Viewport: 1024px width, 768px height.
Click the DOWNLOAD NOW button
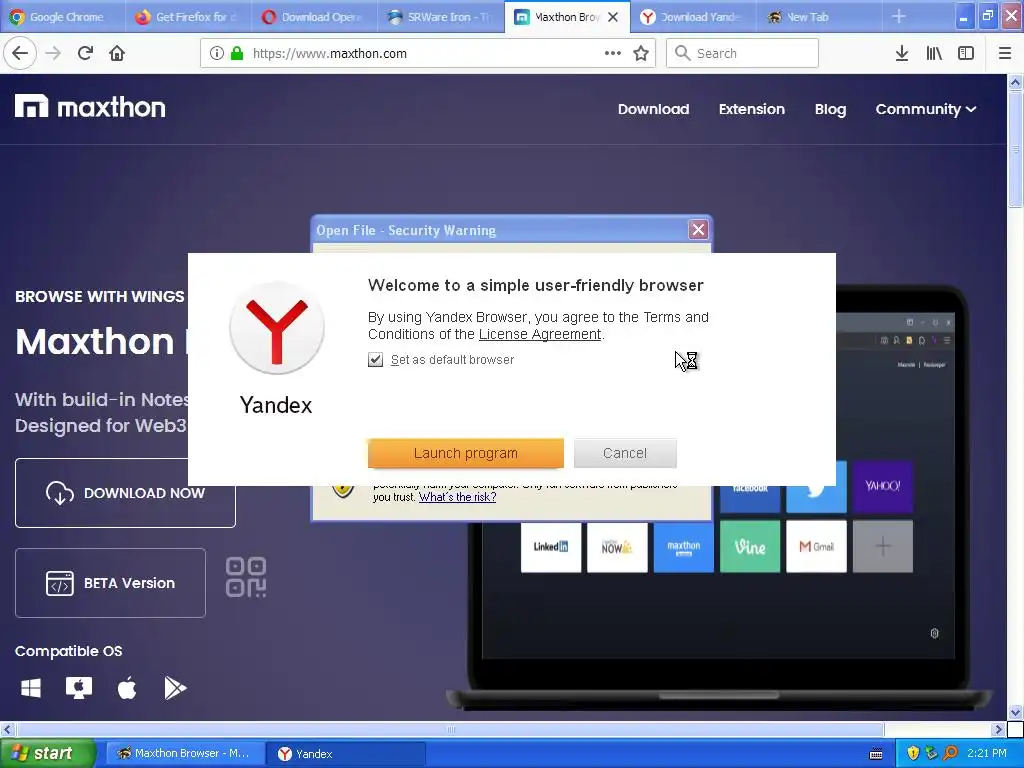click(125, 493)
